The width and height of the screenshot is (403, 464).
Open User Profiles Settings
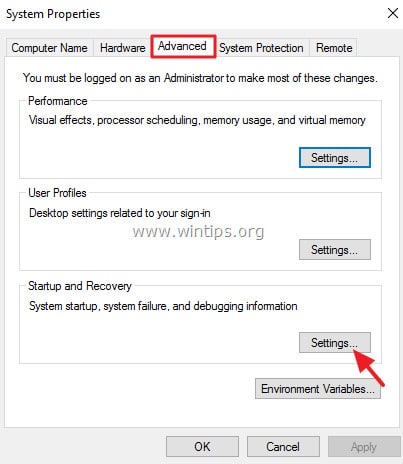335,250
